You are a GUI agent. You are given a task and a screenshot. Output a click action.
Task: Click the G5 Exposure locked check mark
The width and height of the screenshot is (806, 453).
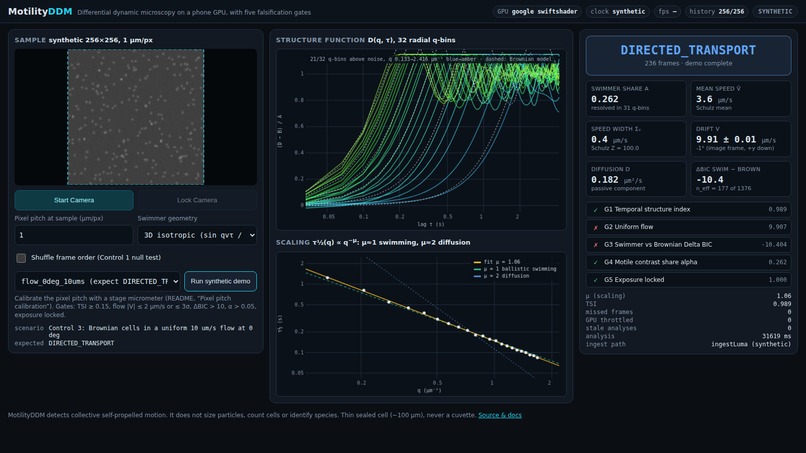tap(595, 280)
